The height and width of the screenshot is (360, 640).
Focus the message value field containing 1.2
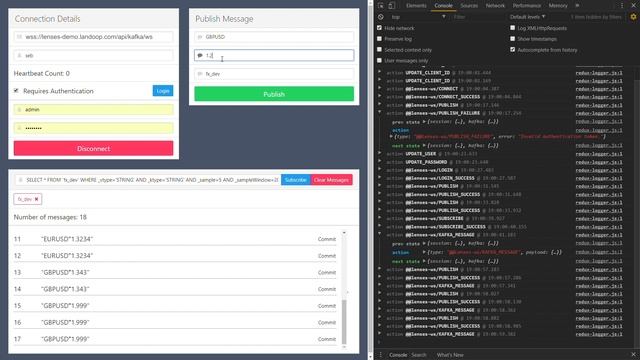274,56
